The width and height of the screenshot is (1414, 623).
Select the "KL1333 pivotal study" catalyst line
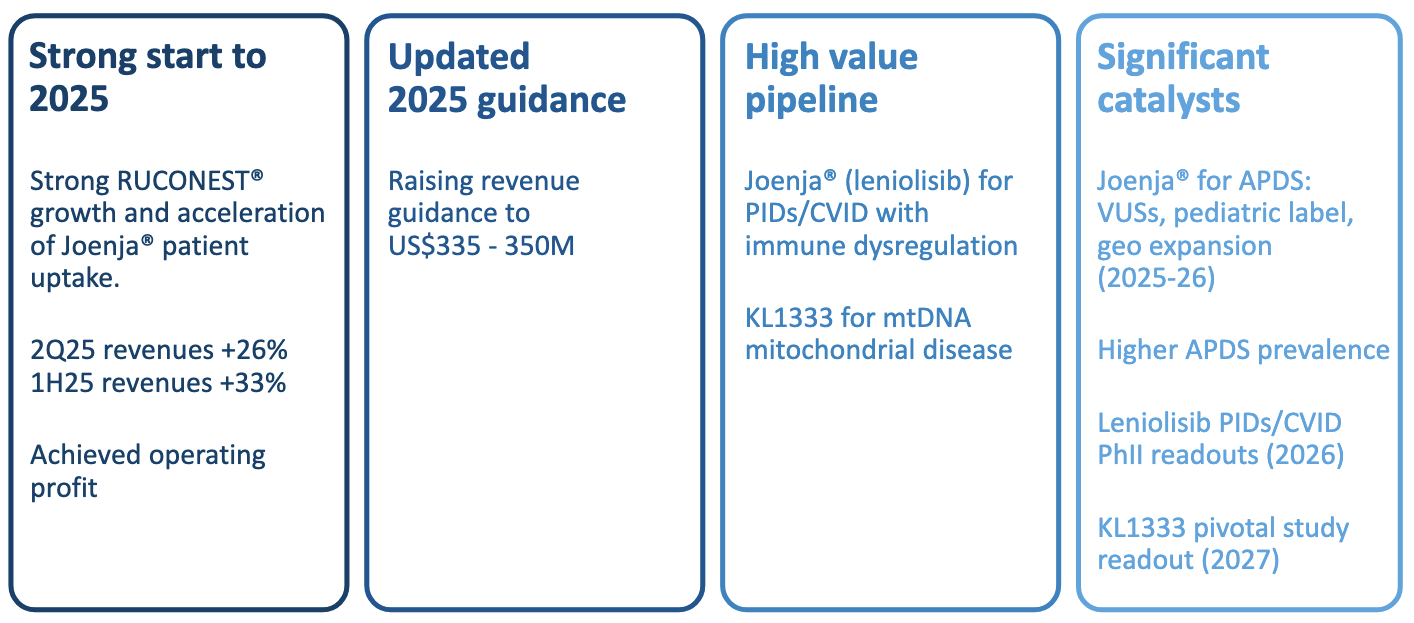(1223, 527)
